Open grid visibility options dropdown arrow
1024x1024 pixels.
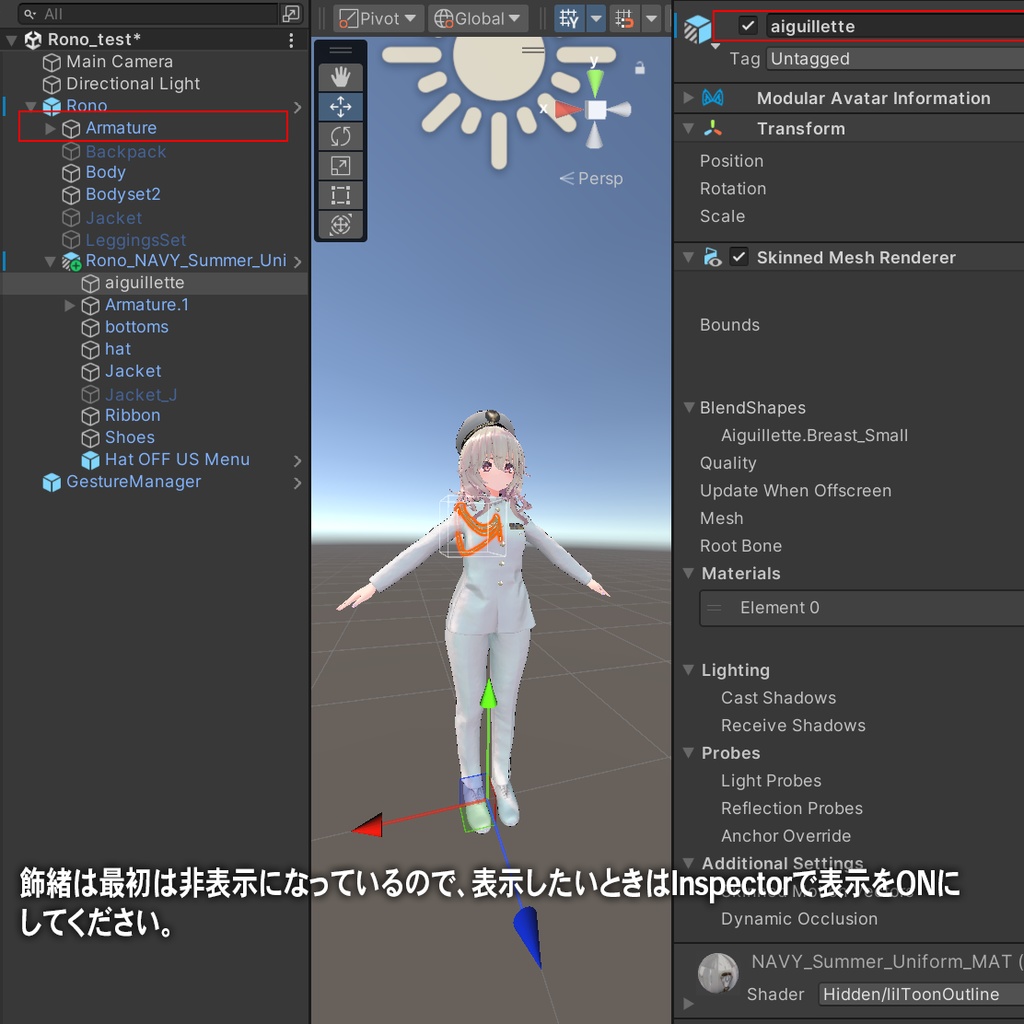pyautogui.click(x=596, y=18)
